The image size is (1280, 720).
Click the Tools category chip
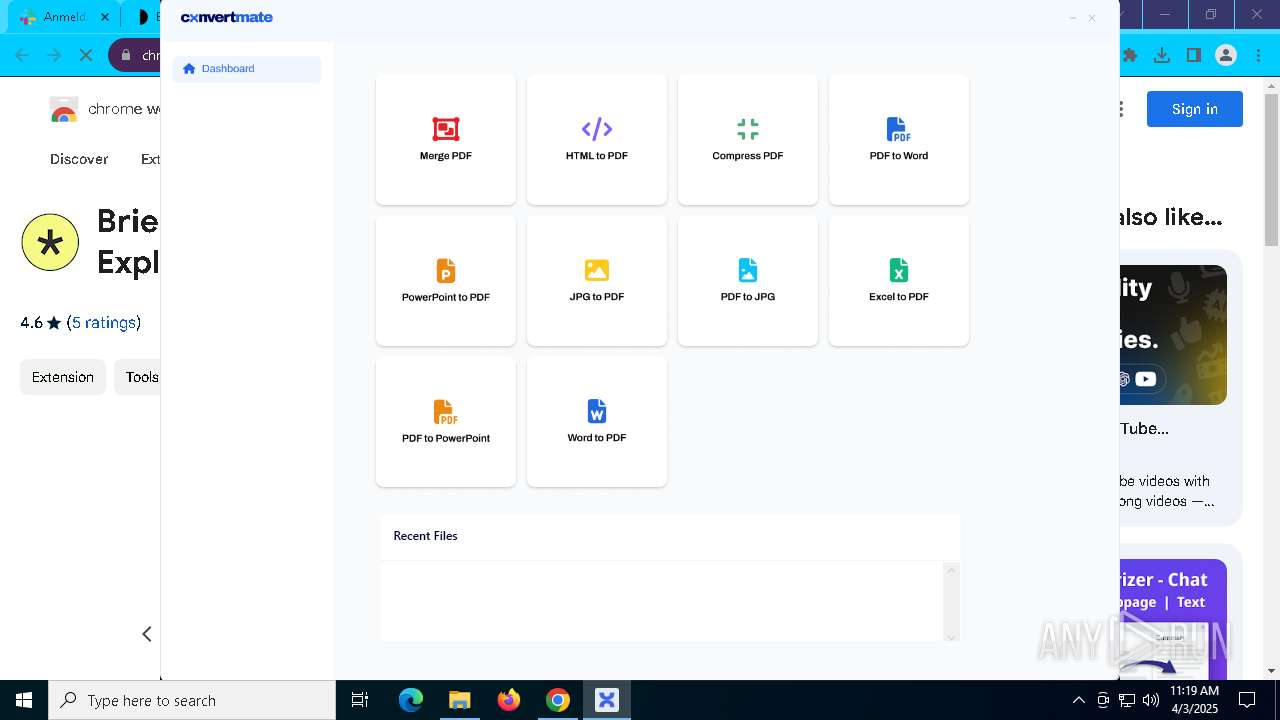click(139, 377)
